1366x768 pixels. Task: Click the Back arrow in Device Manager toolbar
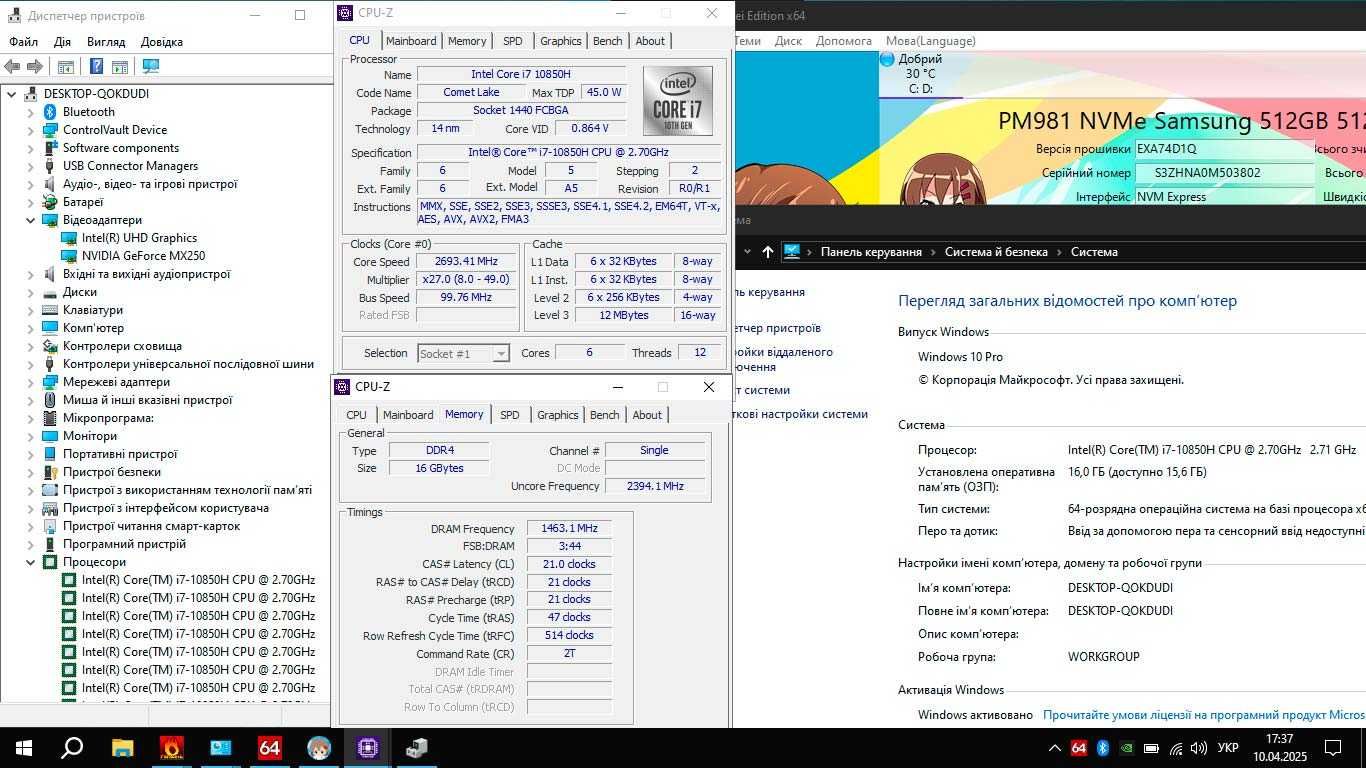(12, 67)
